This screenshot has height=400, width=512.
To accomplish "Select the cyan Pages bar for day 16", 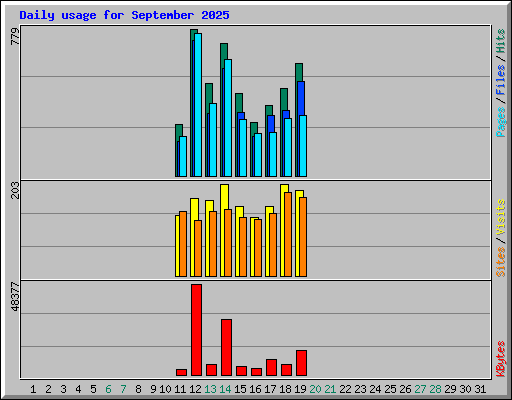I will point(258,155).
